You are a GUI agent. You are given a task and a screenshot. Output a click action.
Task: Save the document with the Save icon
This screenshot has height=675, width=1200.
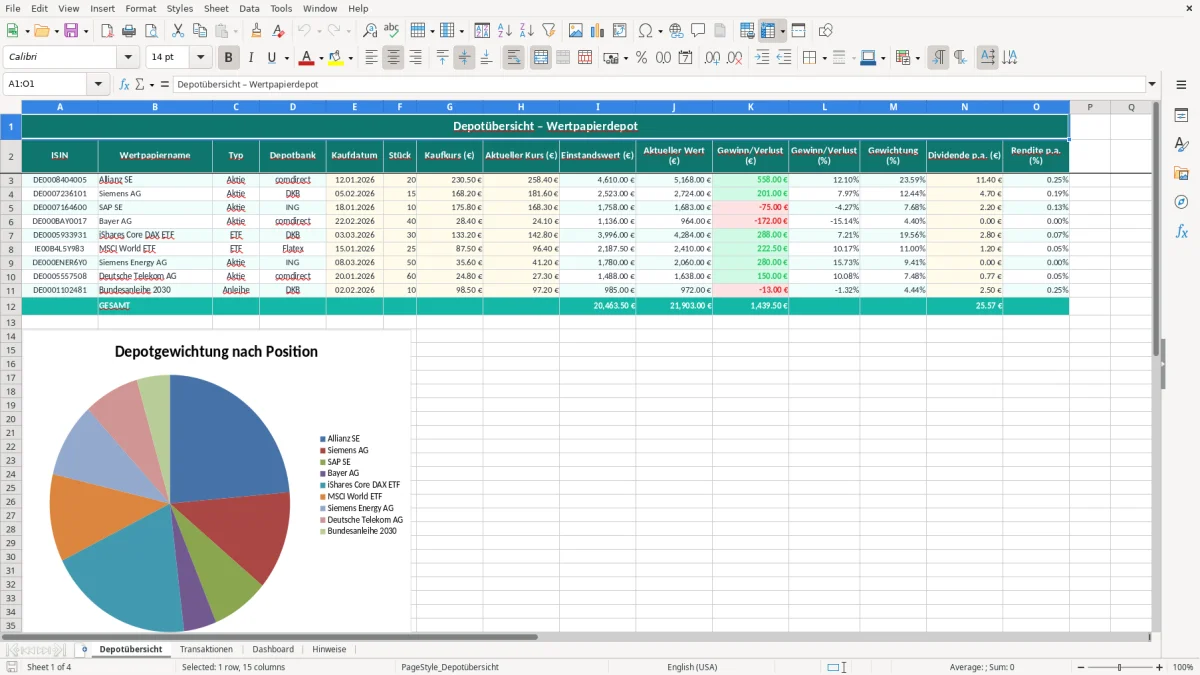click(x=71, y=31)
